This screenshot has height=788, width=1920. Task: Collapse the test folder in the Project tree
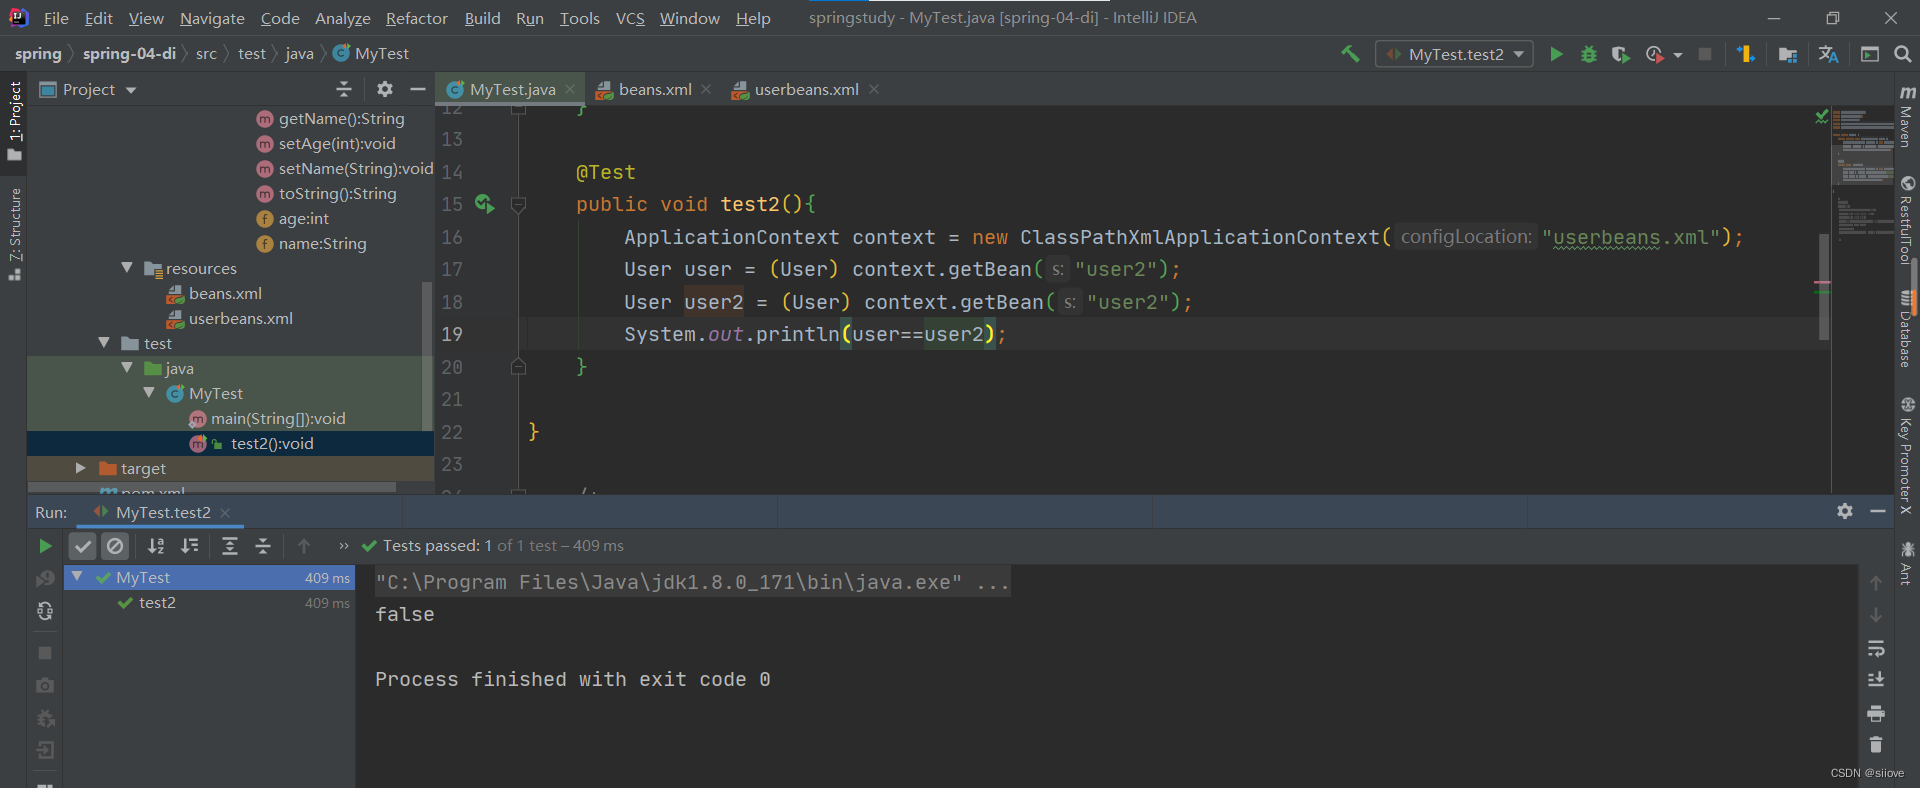pos(104,343)
